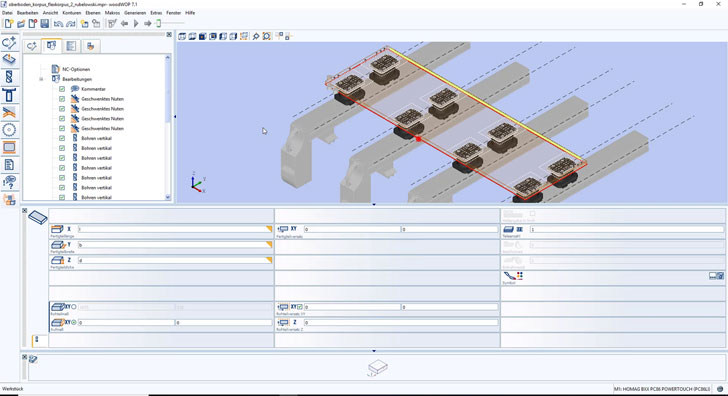Image resolution: width=728 pixels, height=396 pixels.
Task: Collapse viewport via bottom center arrow
Action: point(374,204)
